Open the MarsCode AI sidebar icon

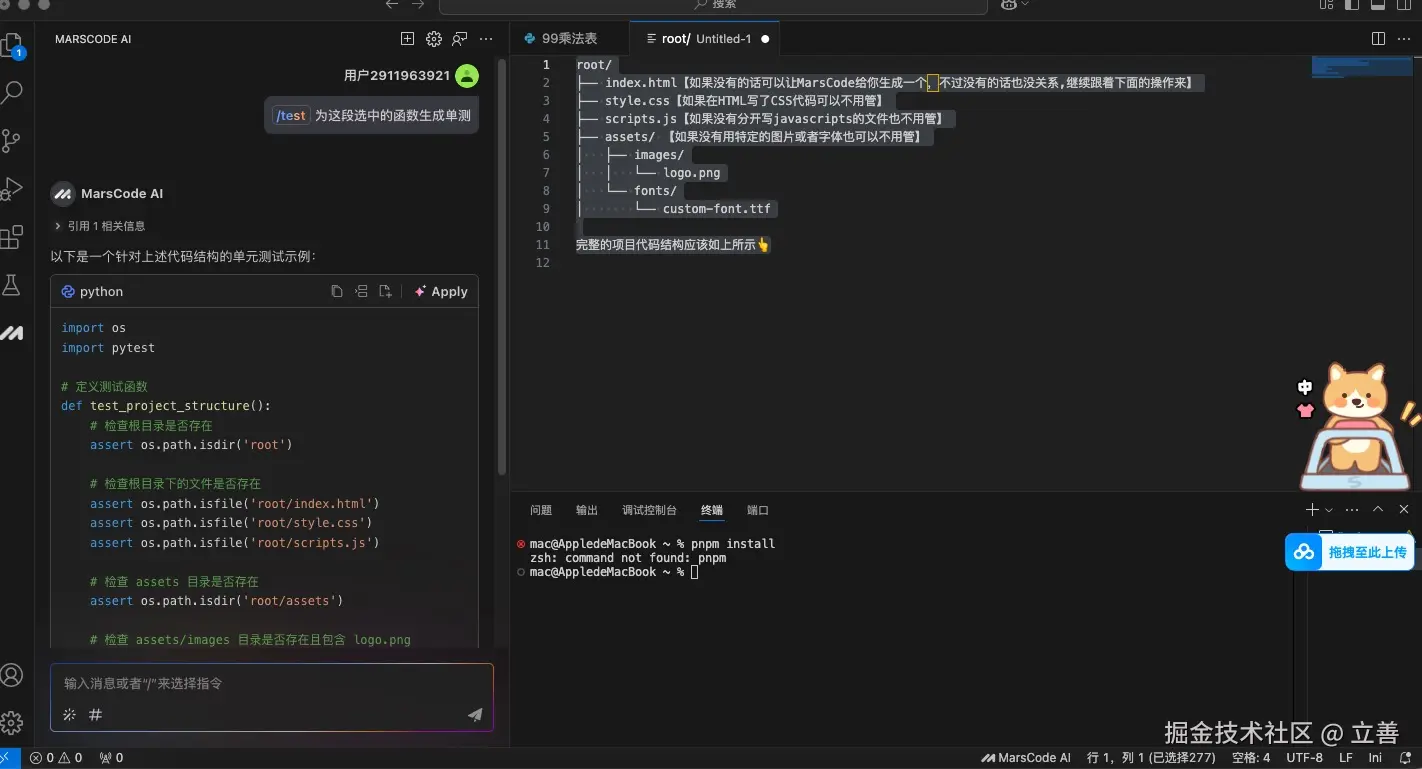(x=12, y=333)
